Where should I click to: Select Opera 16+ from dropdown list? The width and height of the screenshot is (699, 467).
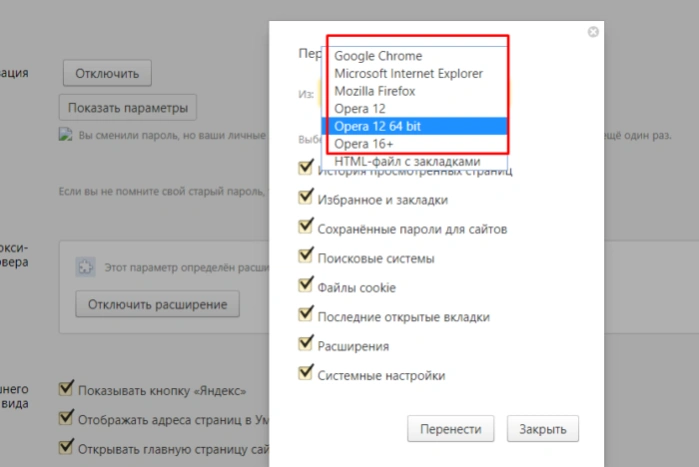(x=414, y=144)
